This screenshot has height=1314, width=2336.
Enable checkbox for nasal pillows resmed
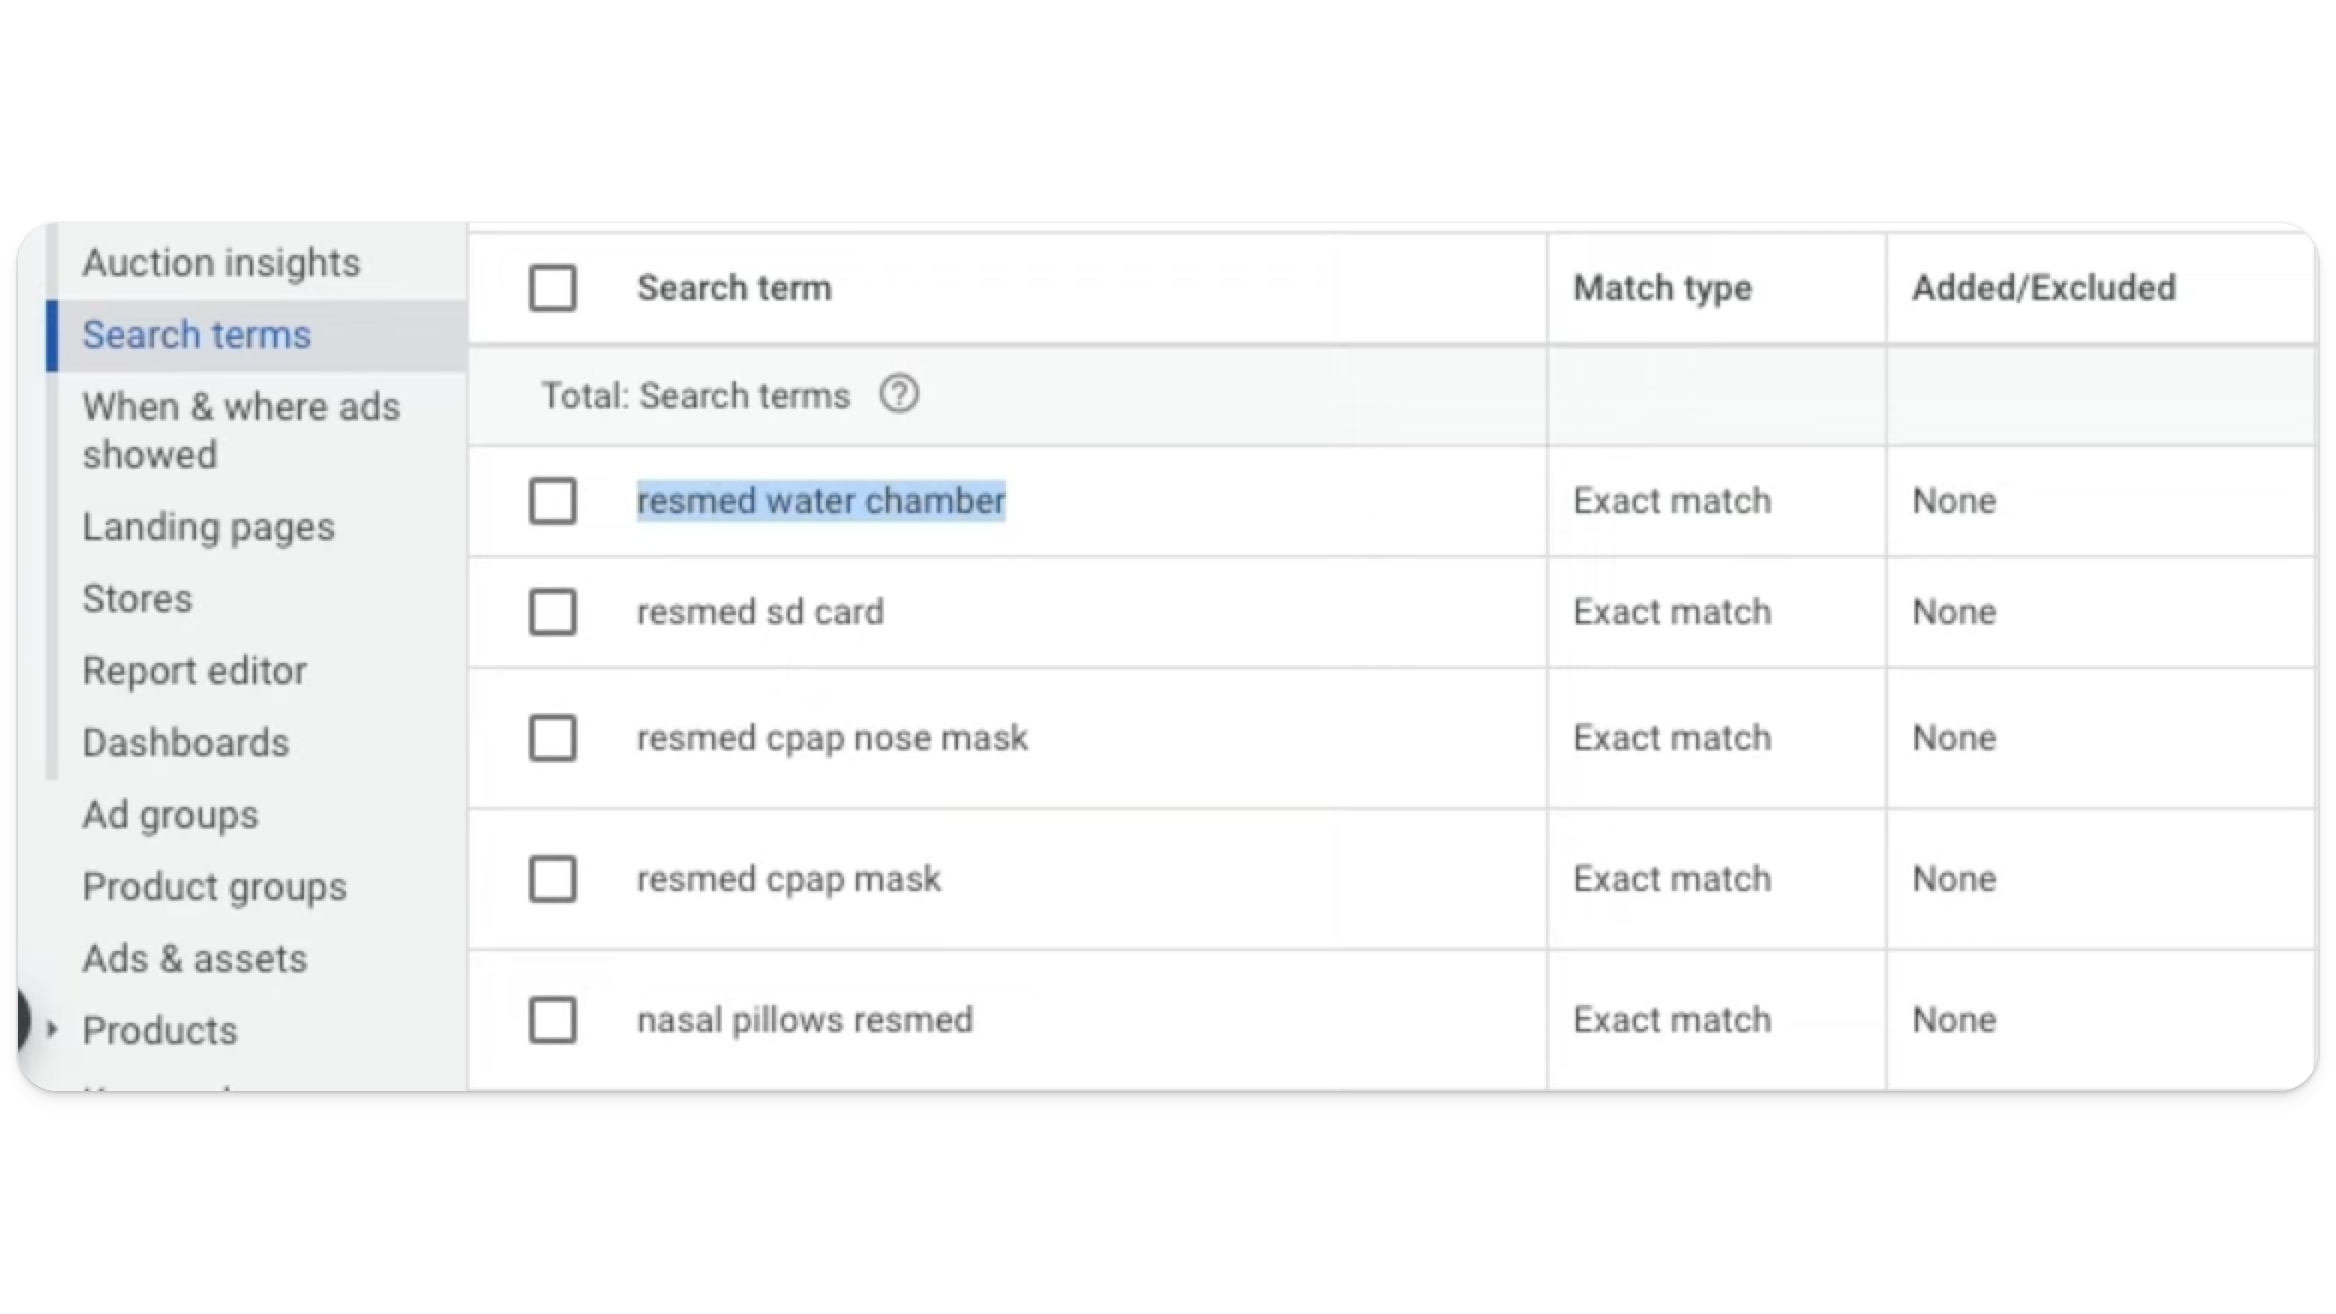point(552,1019)
